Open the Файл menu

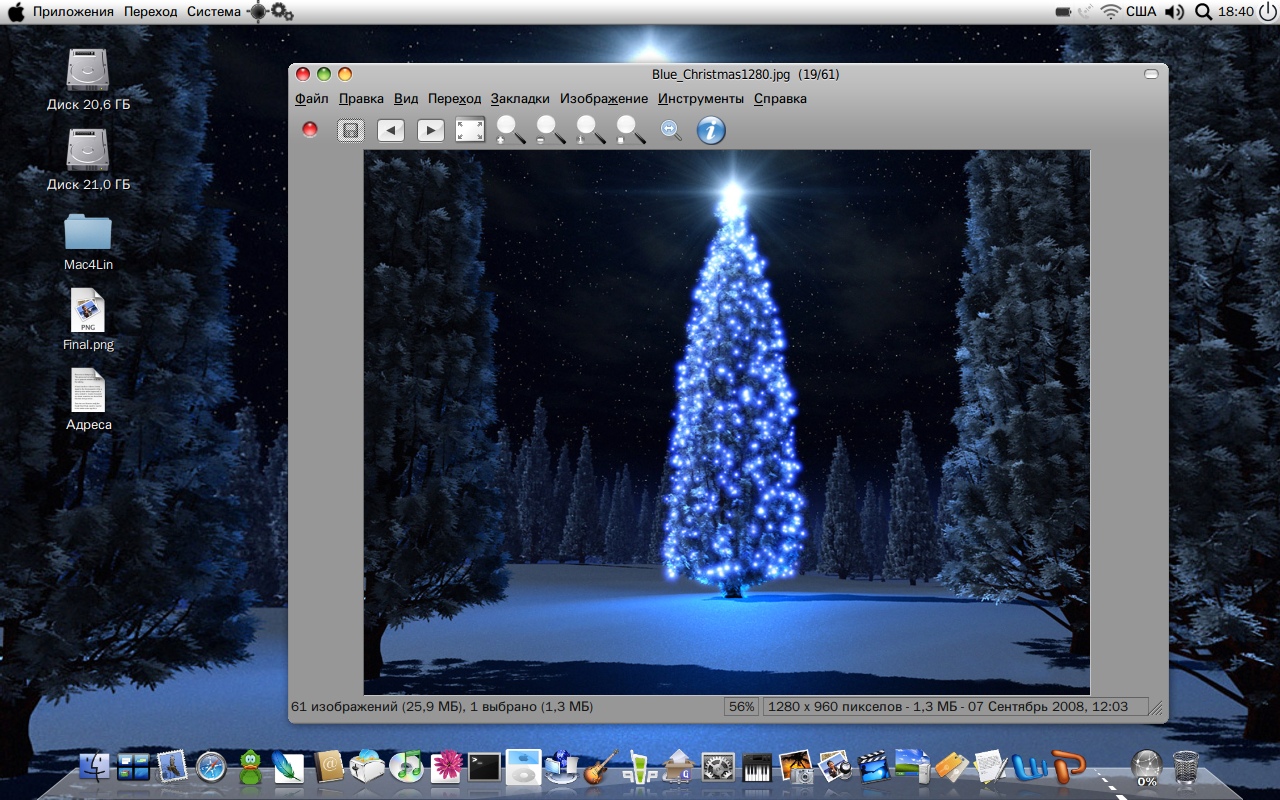tap(312, 99)
